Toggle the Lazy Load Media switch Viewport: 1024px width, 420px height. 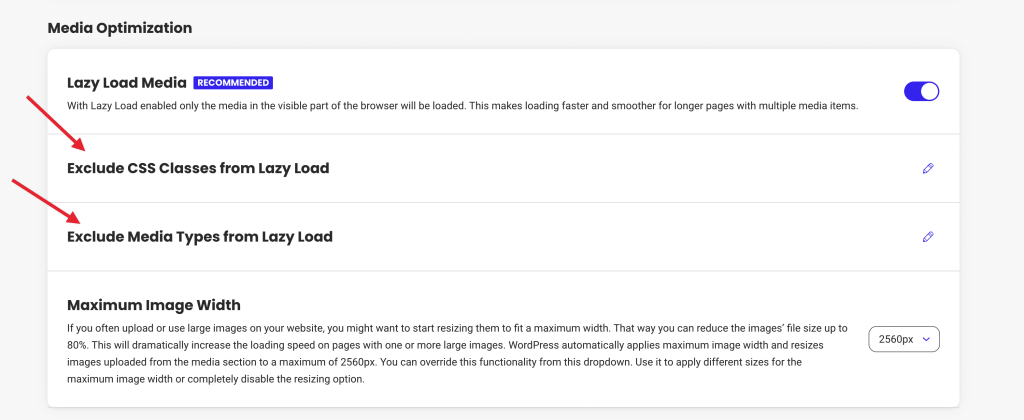(921, 91)
